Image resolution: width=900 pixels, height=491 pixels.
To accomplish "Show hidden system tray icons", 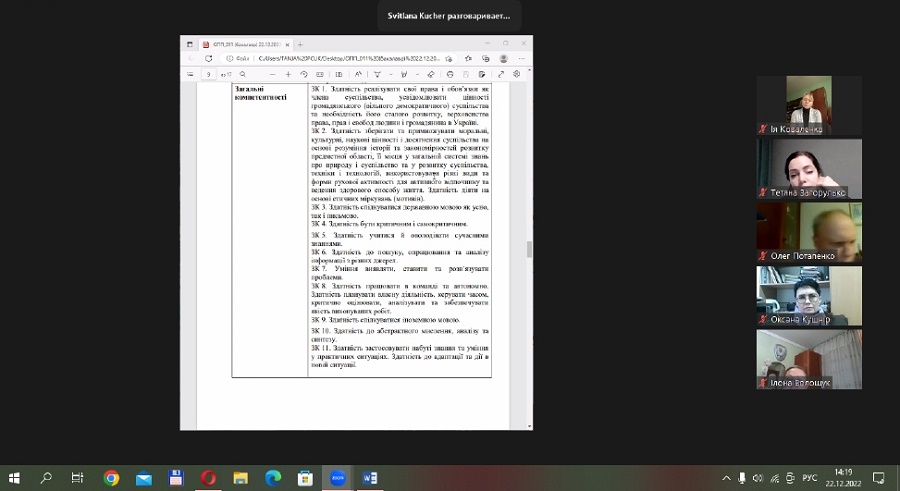I will (727, 478).
